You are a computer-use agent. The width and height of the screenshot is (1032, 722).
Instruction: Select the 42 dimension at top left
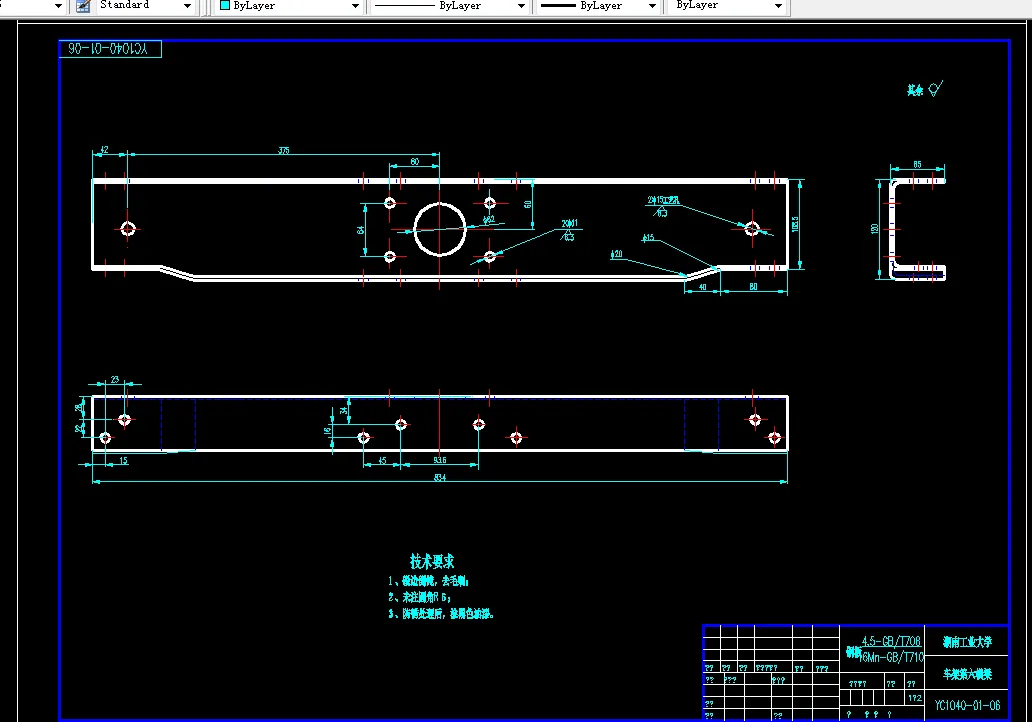click(x=104, y=150)
